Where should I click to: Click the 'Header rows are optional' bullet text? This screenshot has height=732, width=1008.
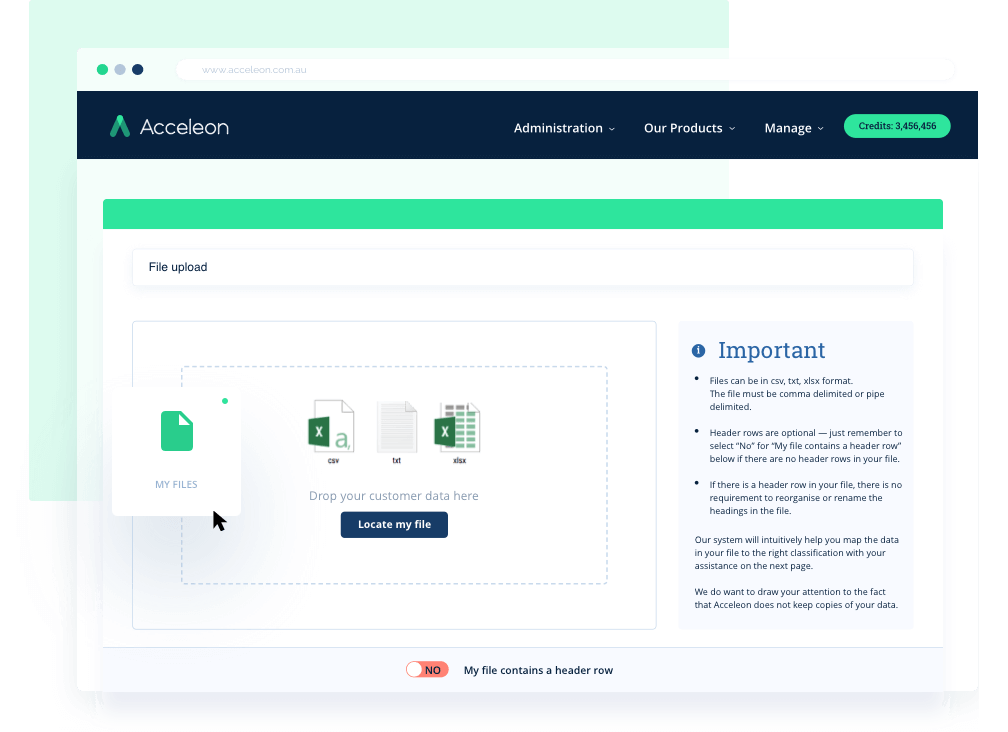click(806, 446)
